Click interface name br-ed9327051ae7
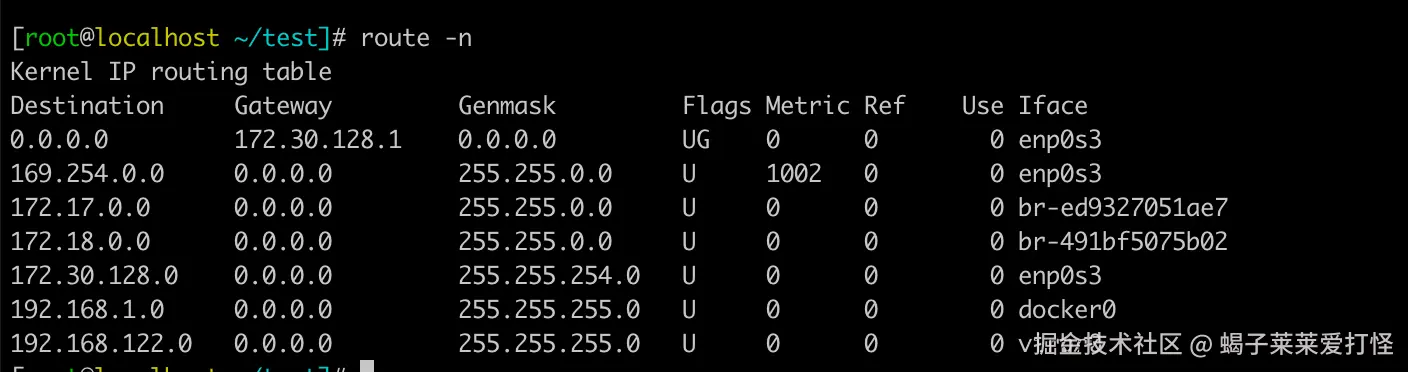 tap(1123, 207)
